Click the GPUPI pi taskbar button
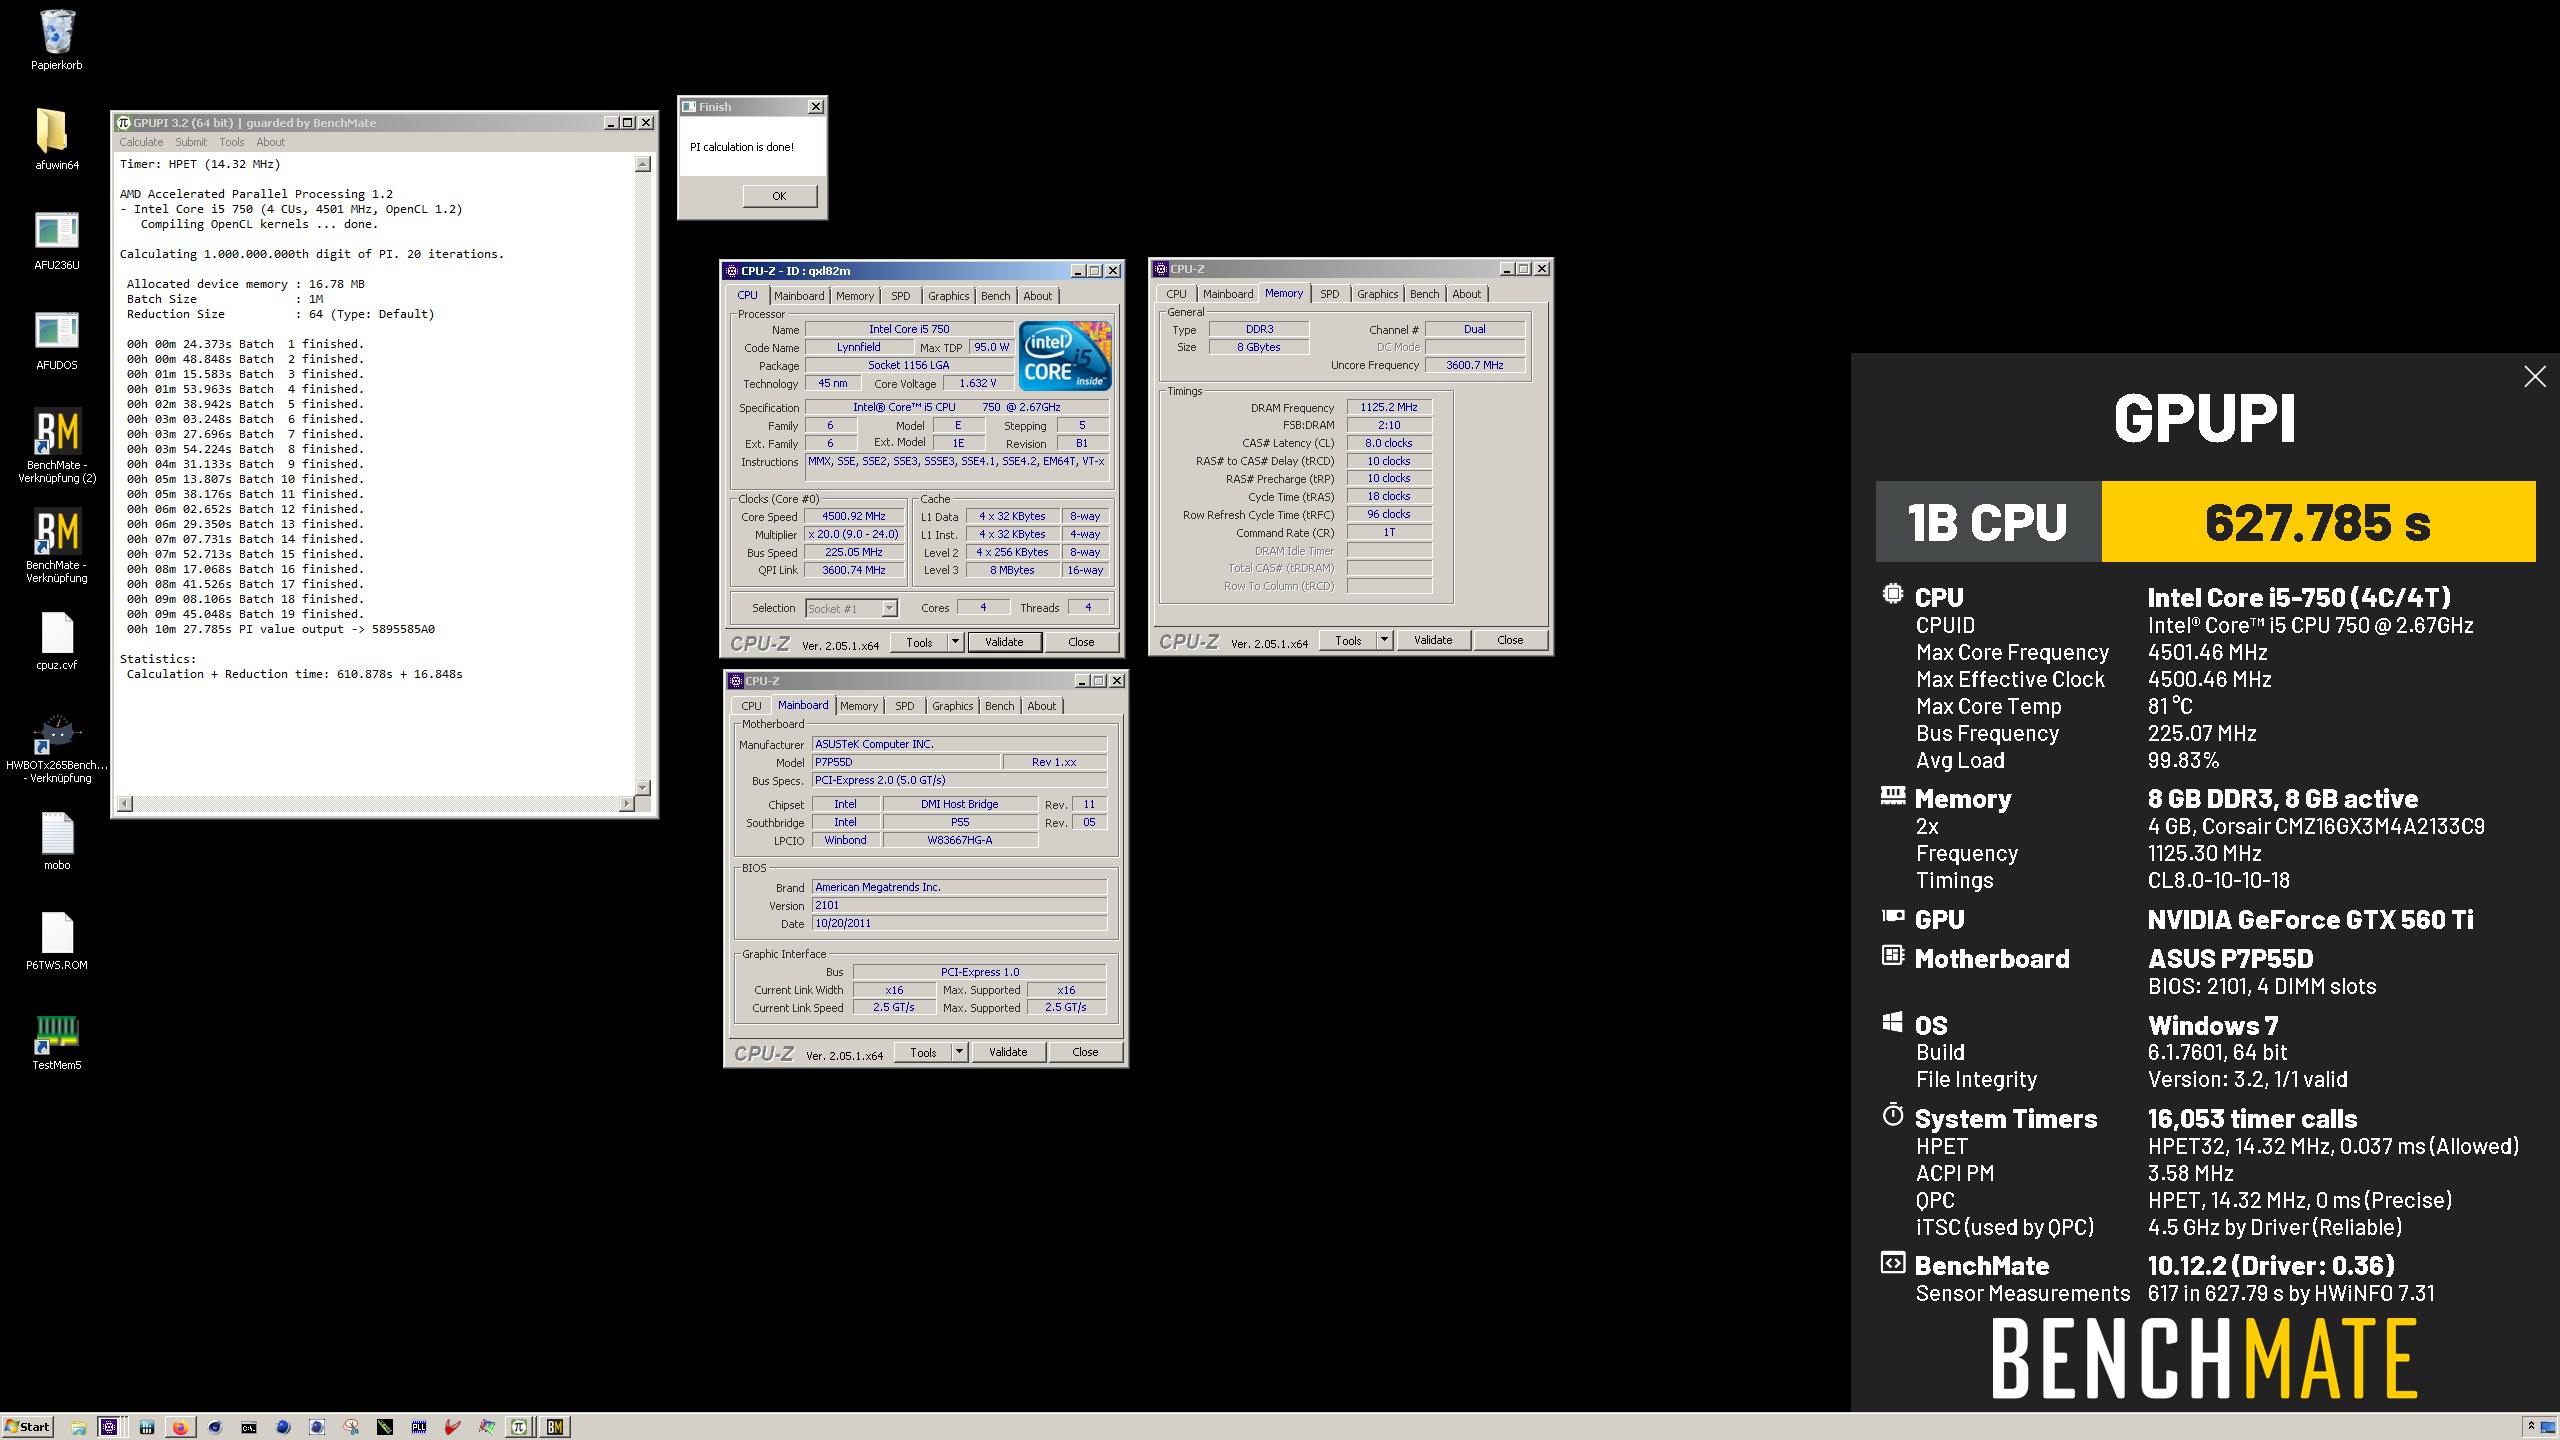 [520, 1427]
